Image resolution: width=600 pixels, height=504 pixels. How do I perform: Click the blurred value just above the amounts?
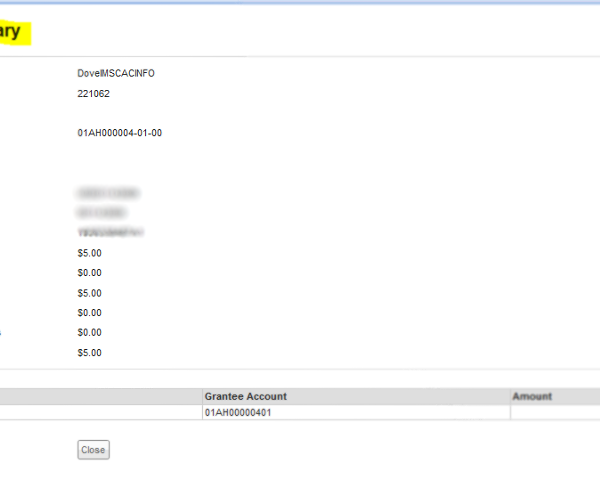click(x=110, y=232)
